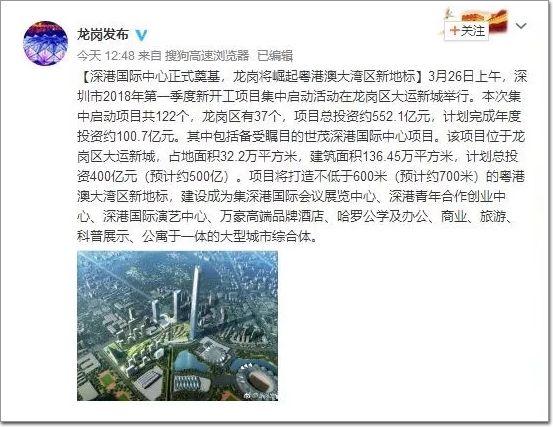Click the blue lake in the rendering image

pos(187,361)
